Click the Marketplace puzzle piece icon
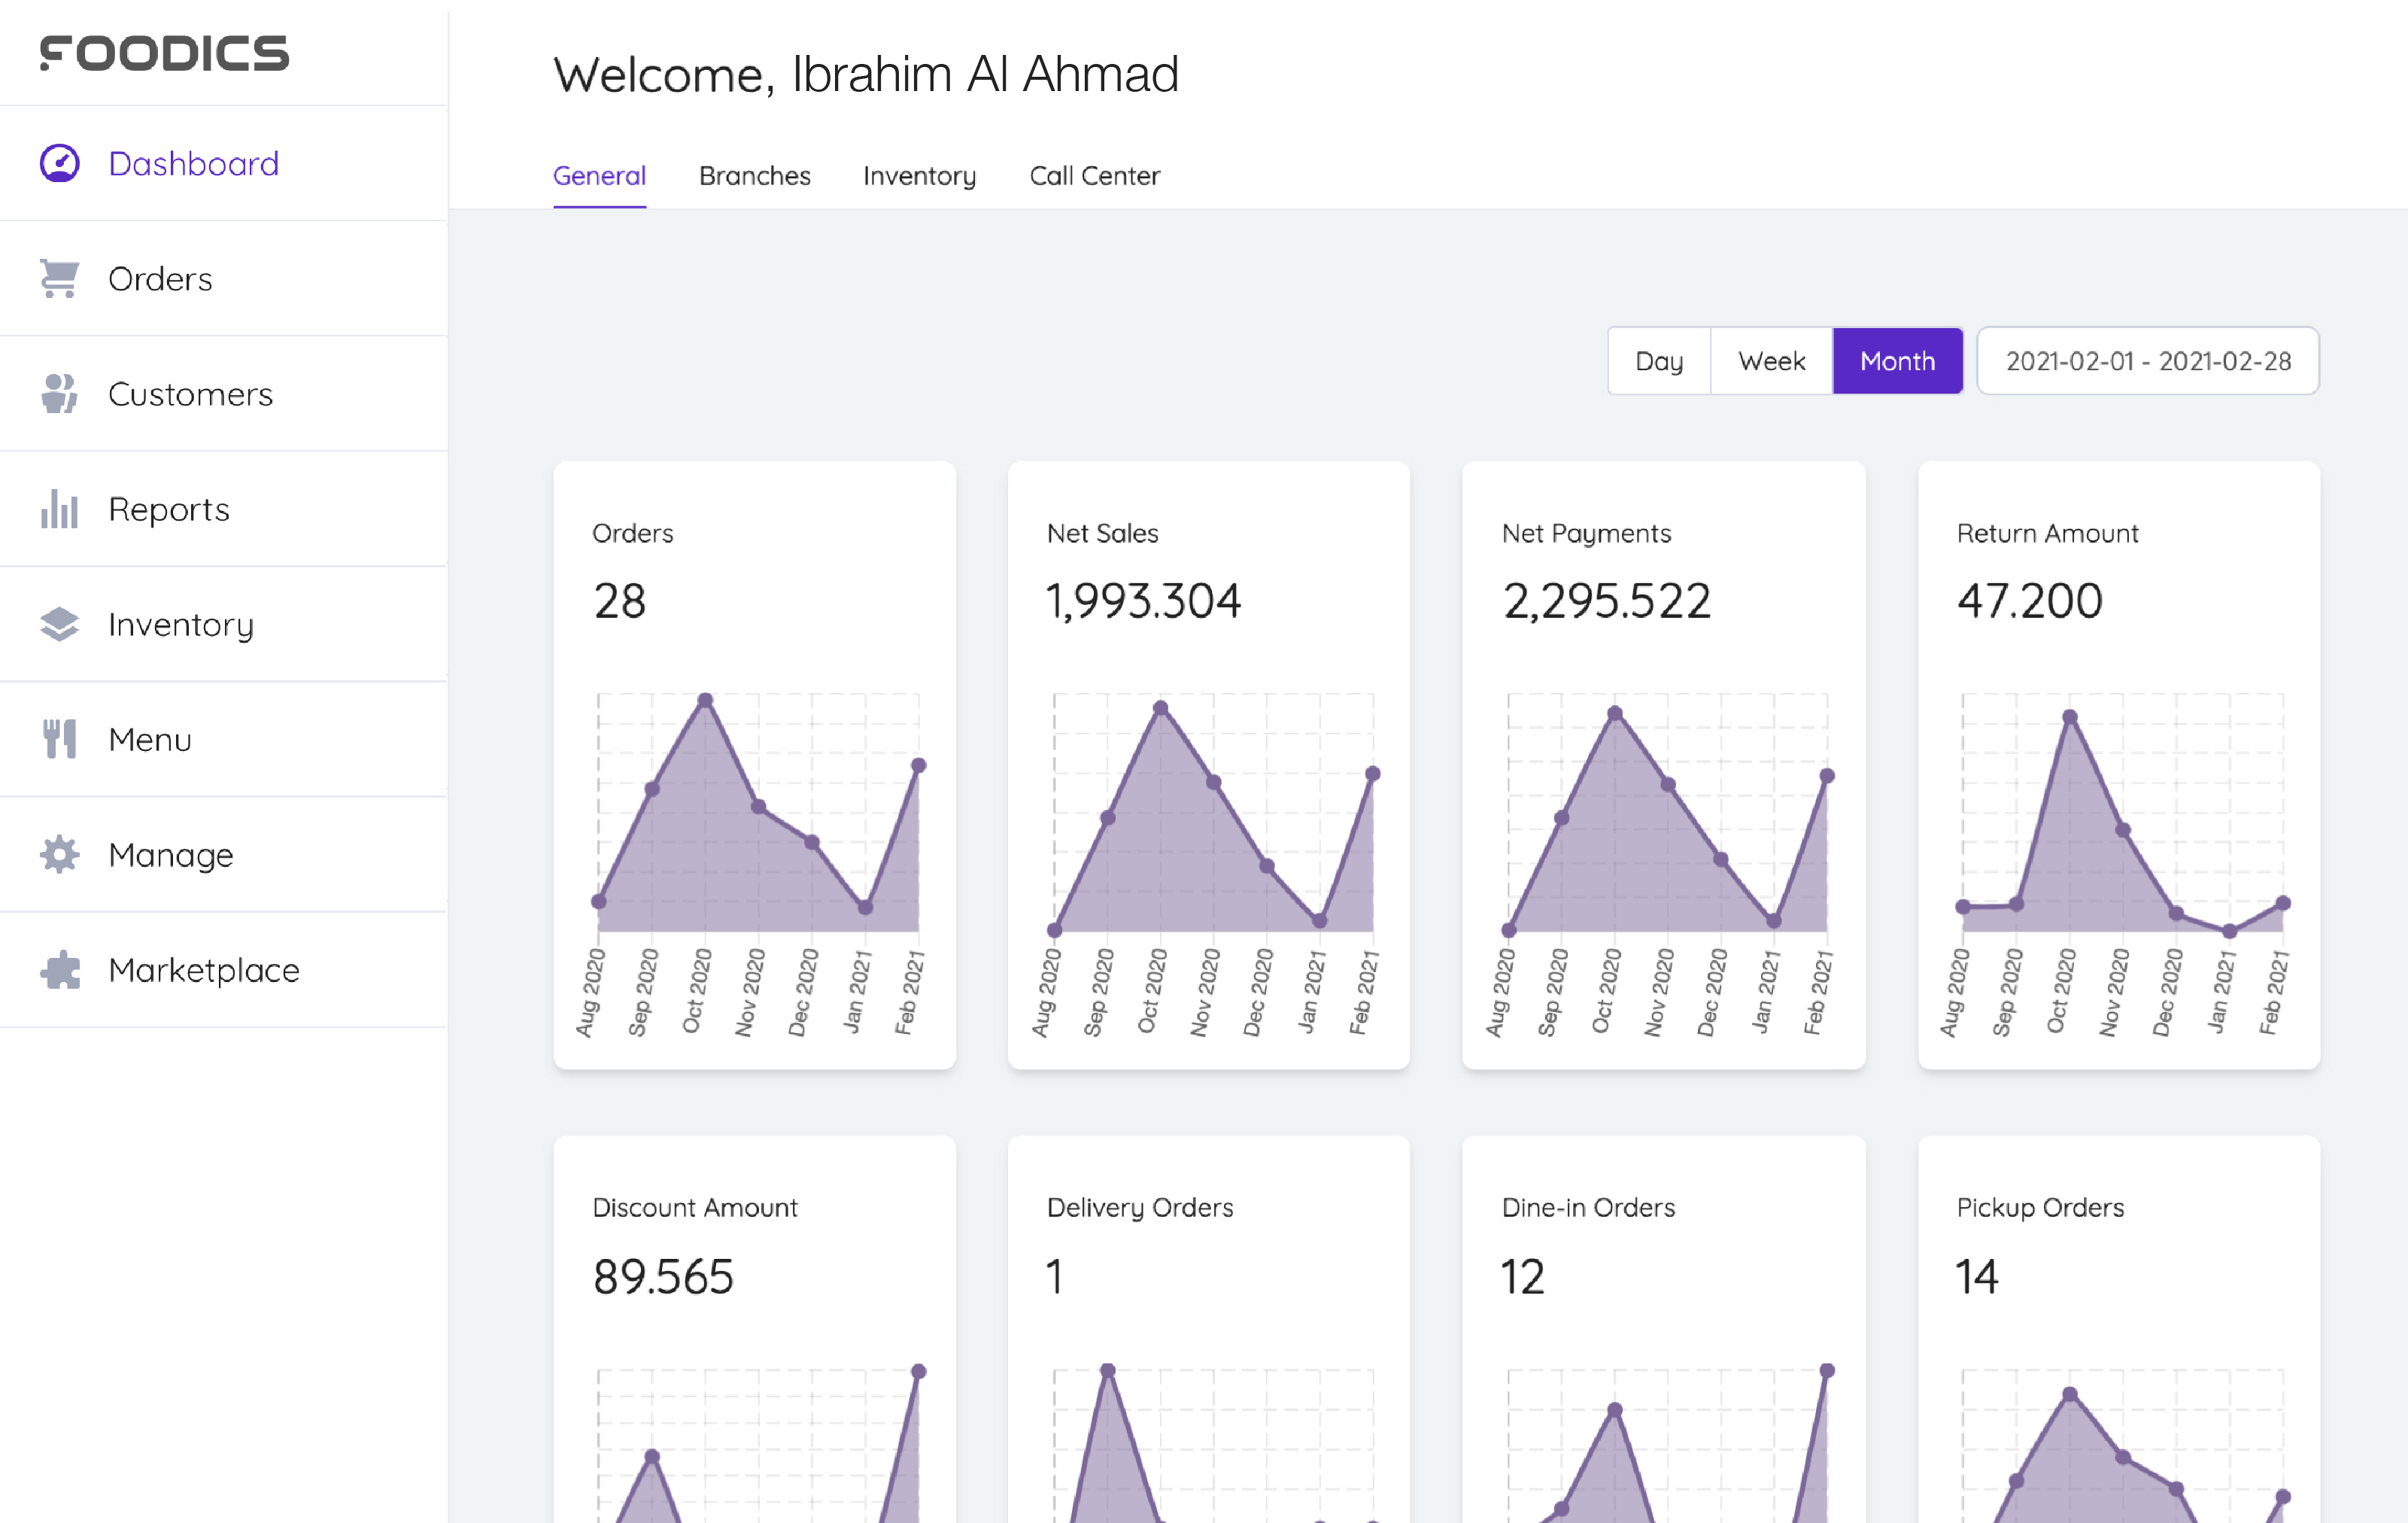This screenshot has width=2408, height=1523. coord(59,970)
